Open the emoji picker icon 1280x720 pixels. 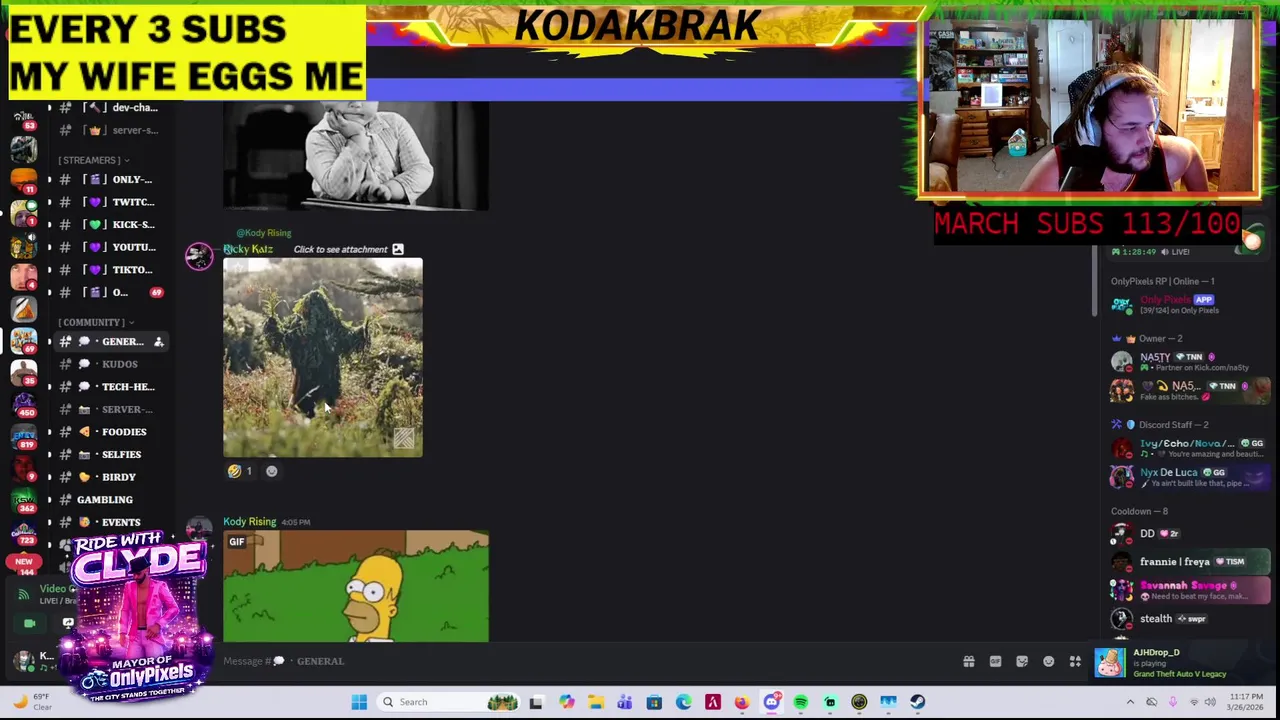pyautogui.click(x=1048, y=661)
